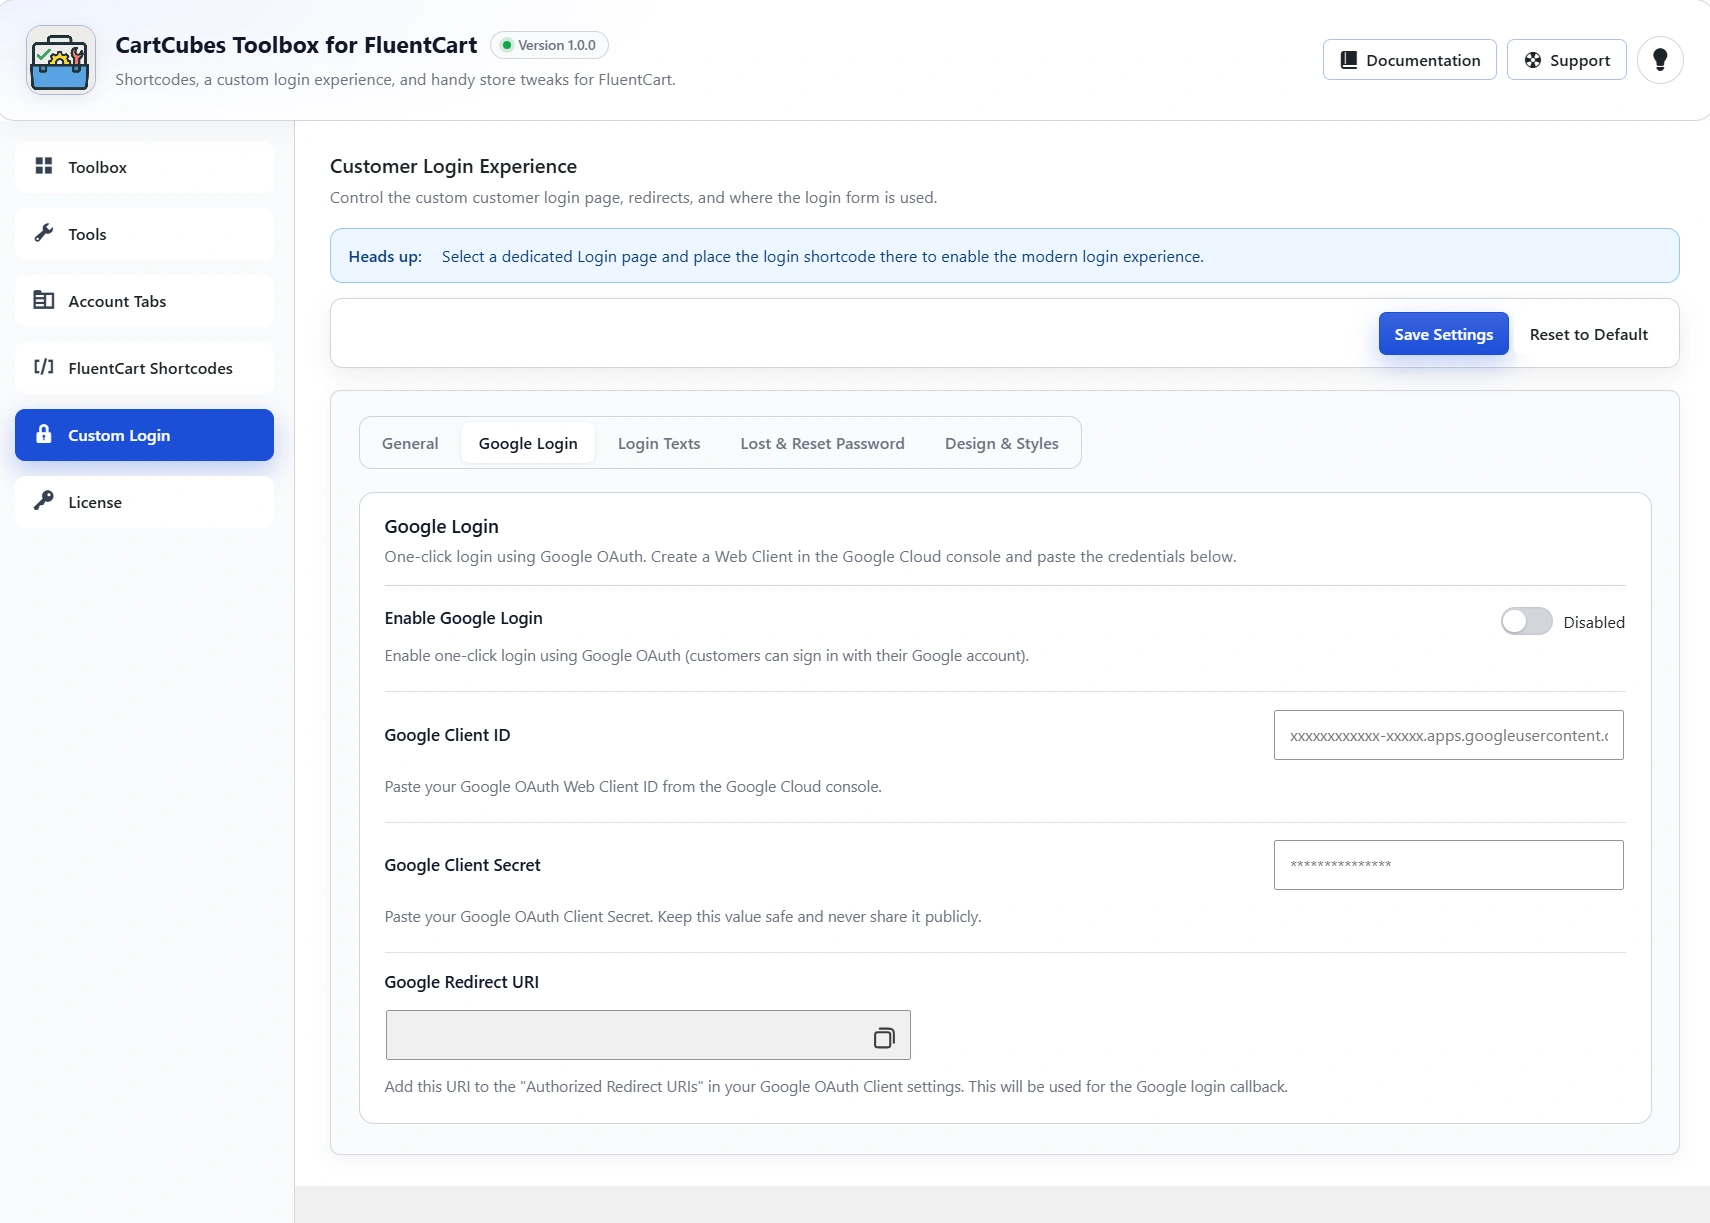Open Tools in the sidebar
Screen dimensions: 1710x1223
pos(144,234)
